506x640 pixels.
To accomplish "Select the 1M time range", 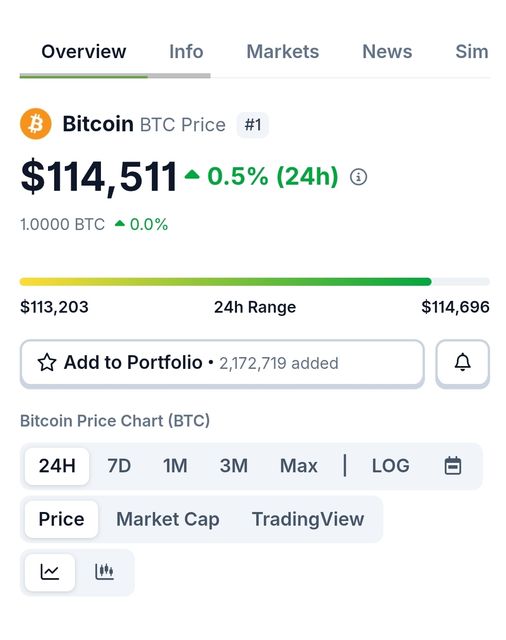I will (175, 466).
